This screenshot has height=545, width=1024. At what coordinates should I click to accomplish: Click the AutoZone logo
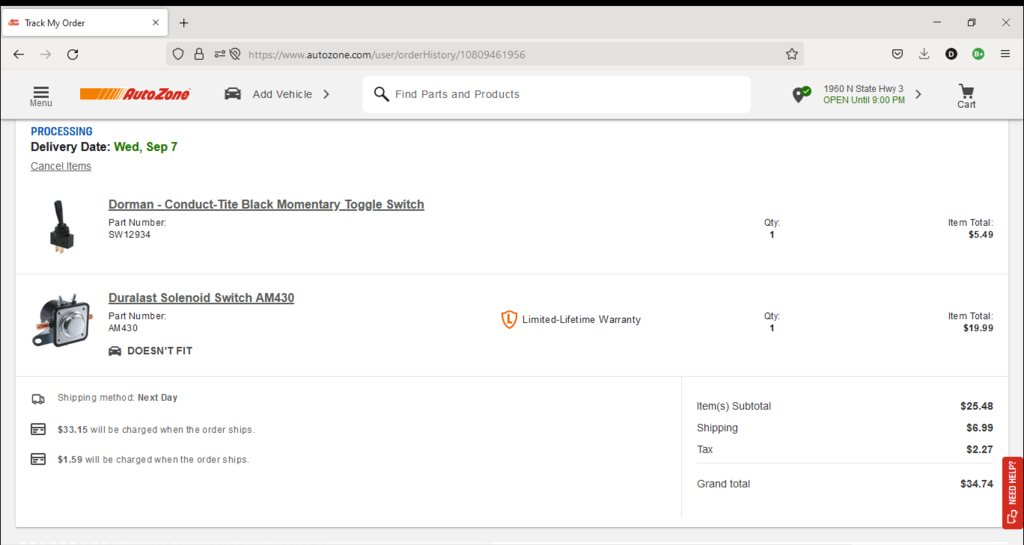[x=135, y=94]
